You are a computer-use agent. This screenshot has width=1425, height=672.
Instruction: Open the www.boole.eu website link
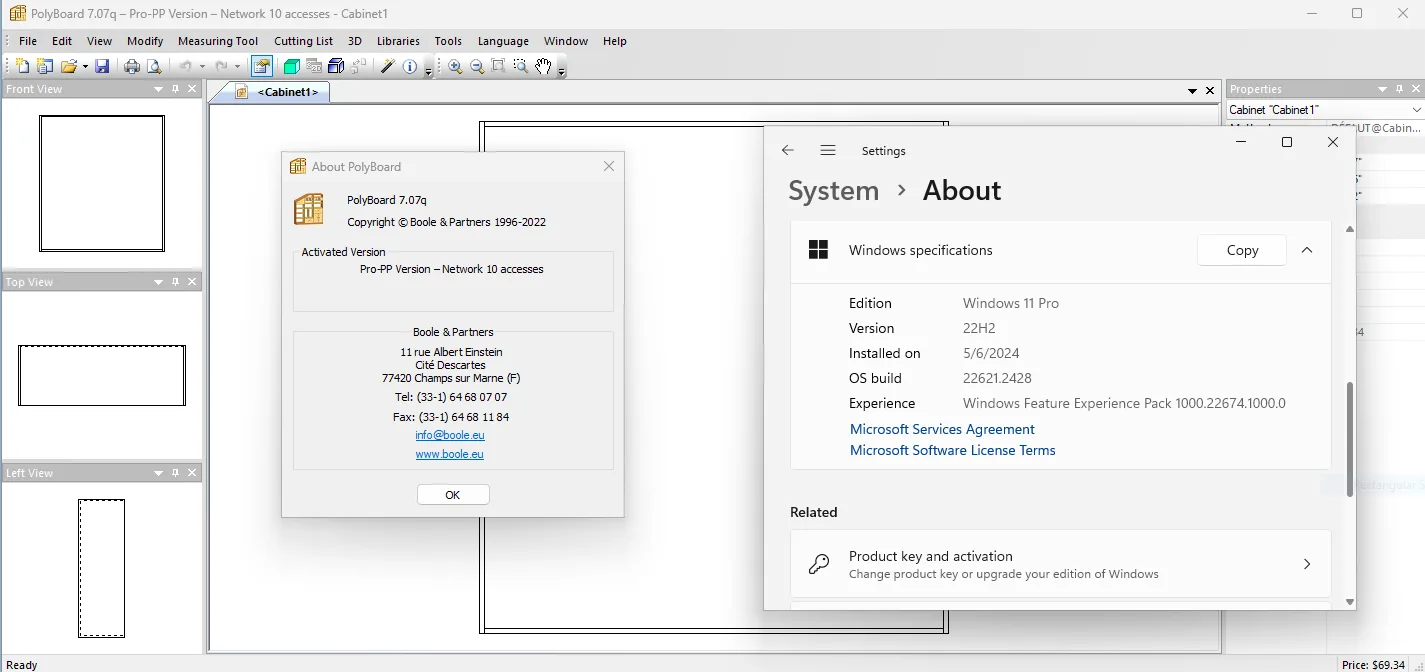click(x=450, y=454)
